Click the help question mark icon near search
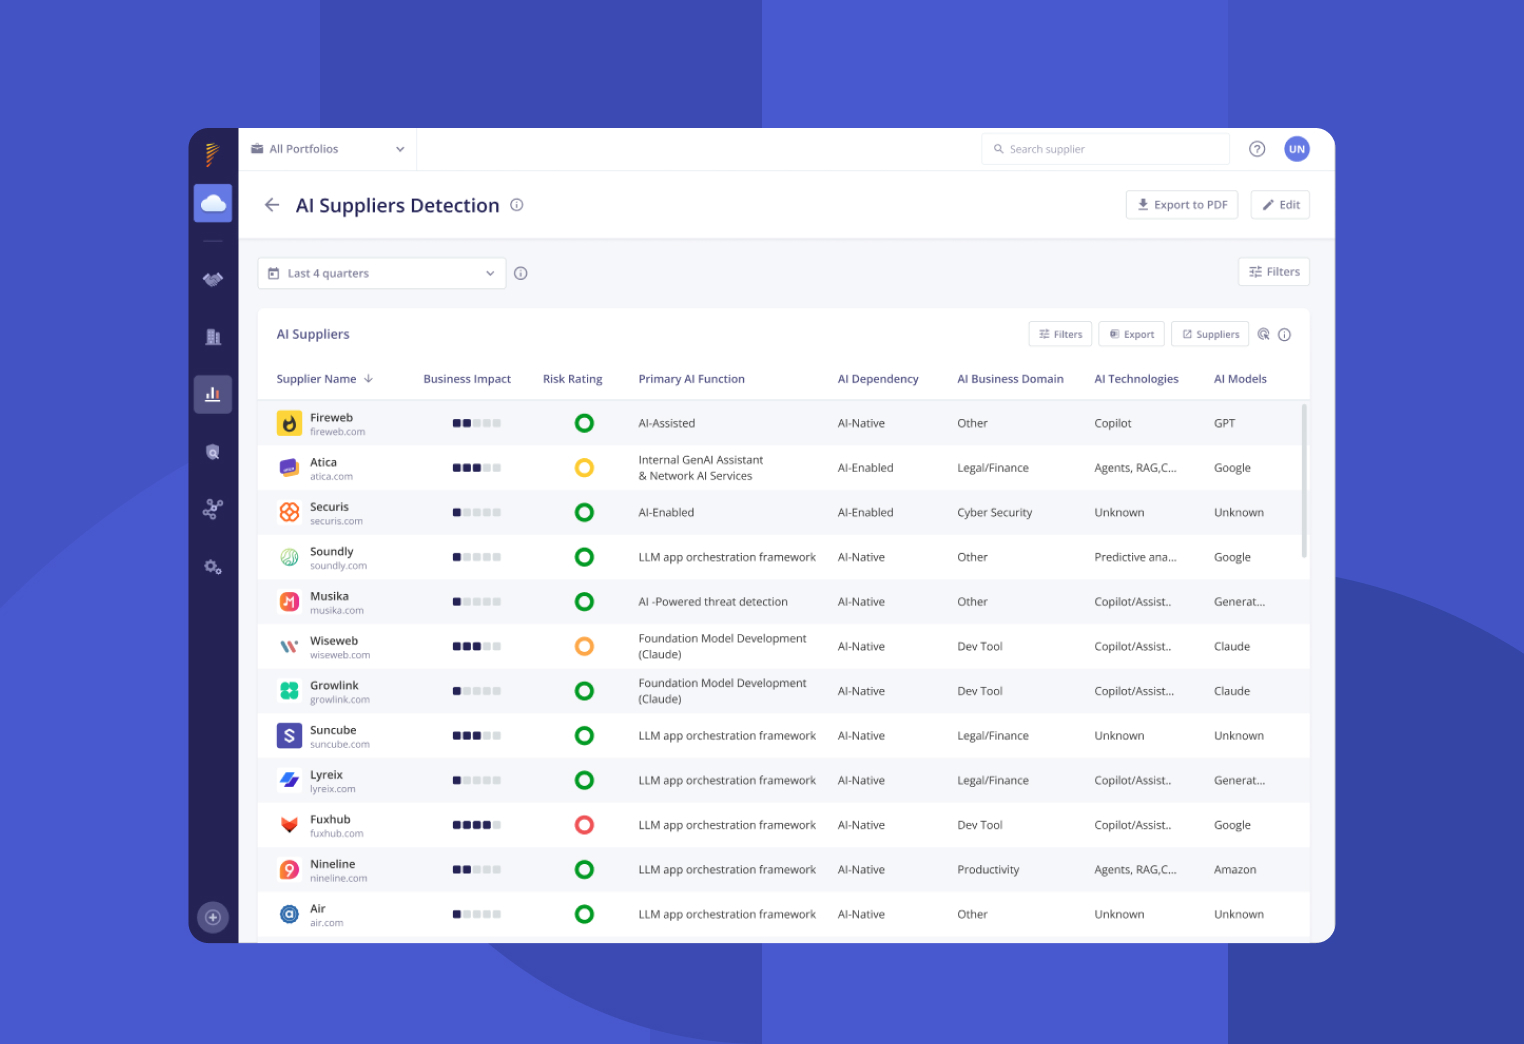 click(x=1256, y=148)
